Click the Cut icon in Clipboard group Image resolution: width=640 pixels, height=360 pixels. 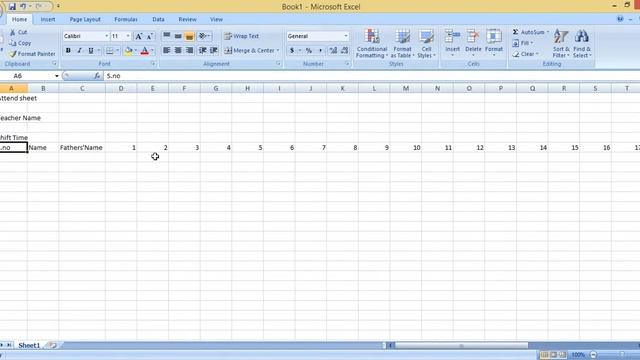click(x=13, y=32)
